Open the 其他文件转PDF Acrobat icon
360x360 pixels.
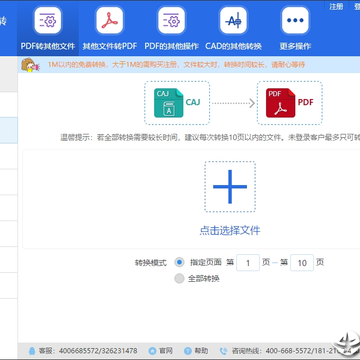pyautogui.click(x=110, y=21)
